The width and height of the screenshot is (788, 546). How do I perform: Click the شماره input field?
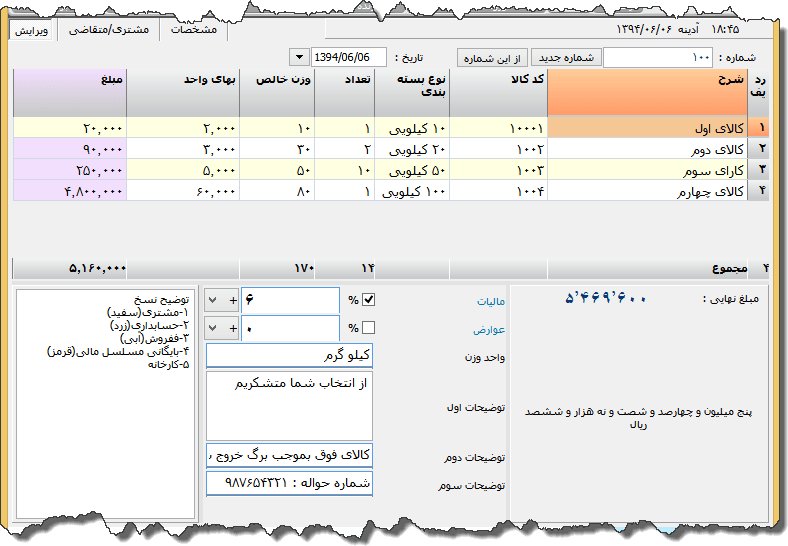(658, 58)
